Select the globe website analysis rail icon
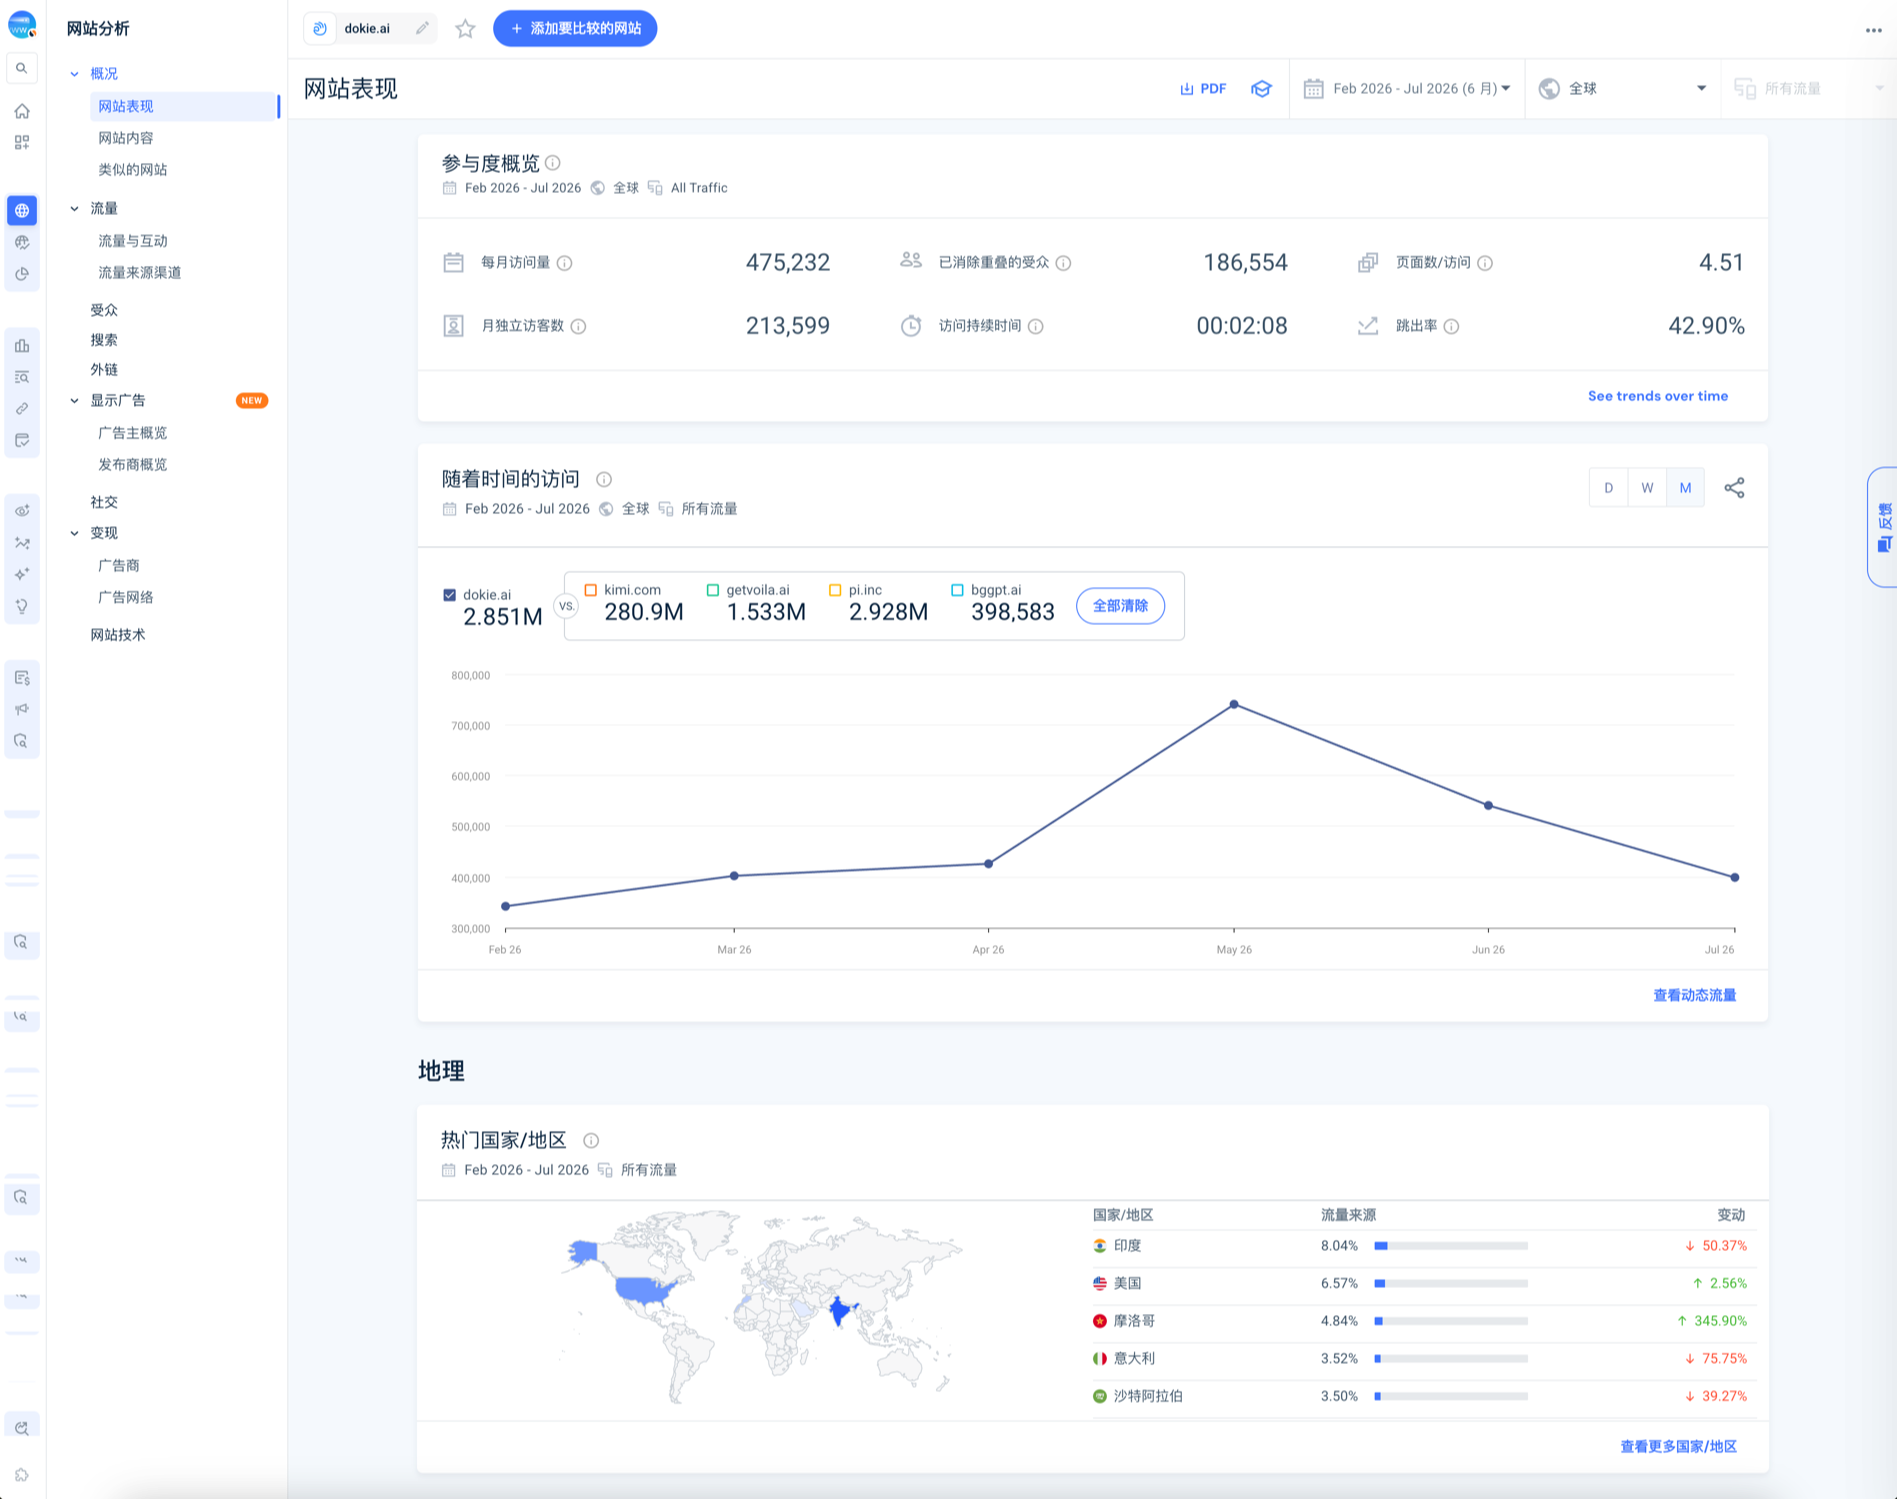 (x=21, y=211)
